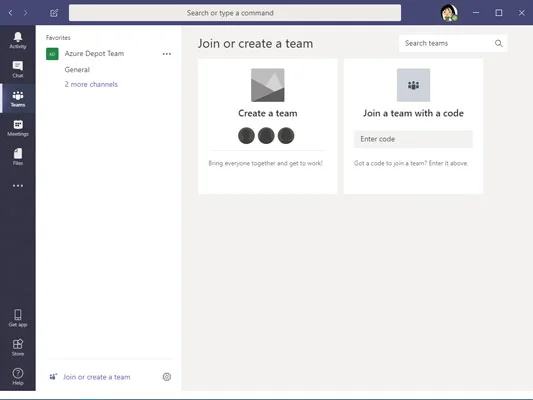This screenshot has width=533, height=400.
Task: Open the General channel
Action: [77, 70]
